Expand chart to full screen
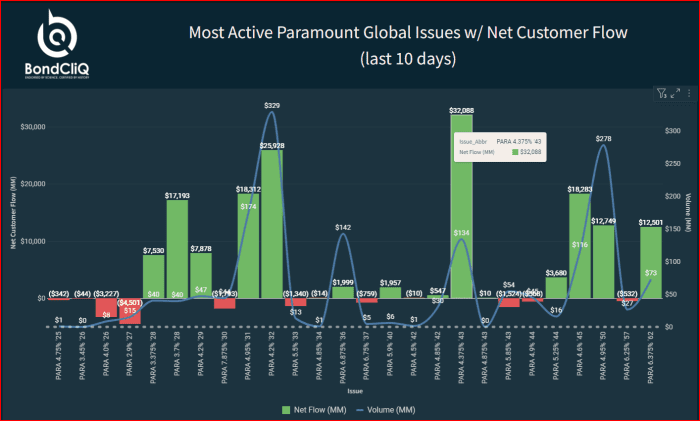This screenshot has width=700, height=421. click(x=675, y=93)
